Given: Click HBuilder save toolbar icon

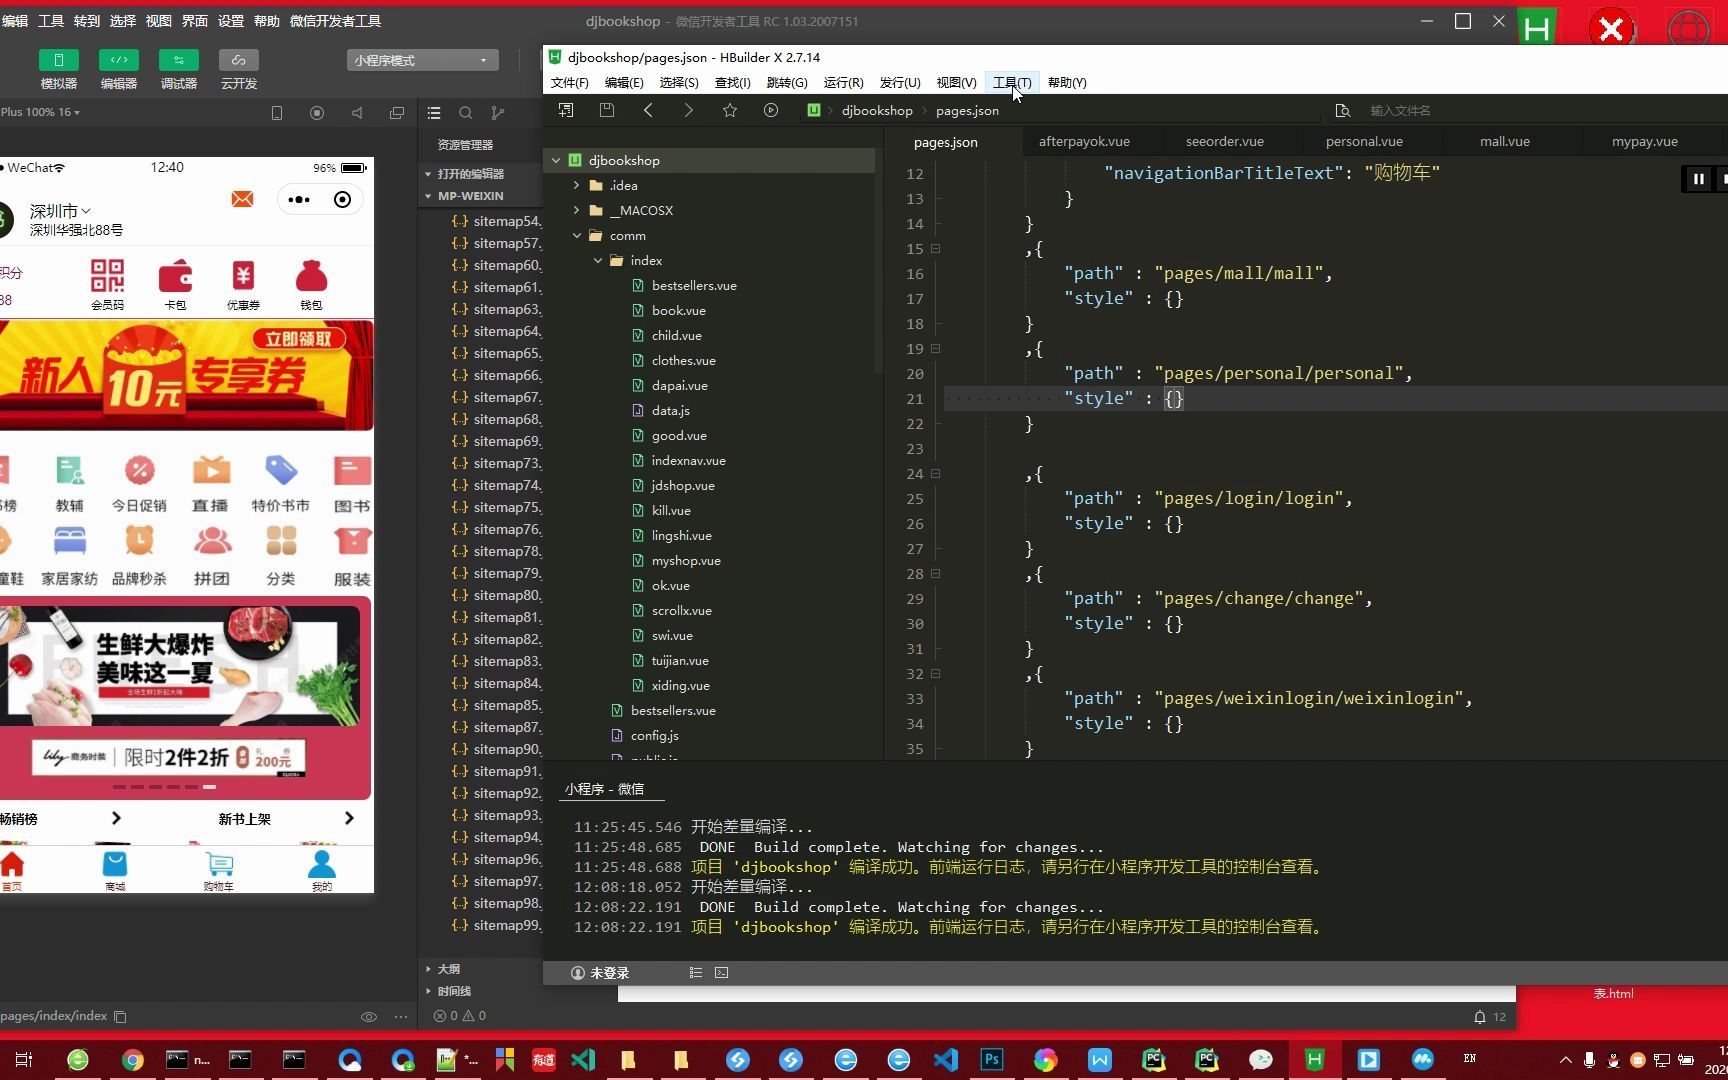Looking at the screenshot, I should pos(607,110).
